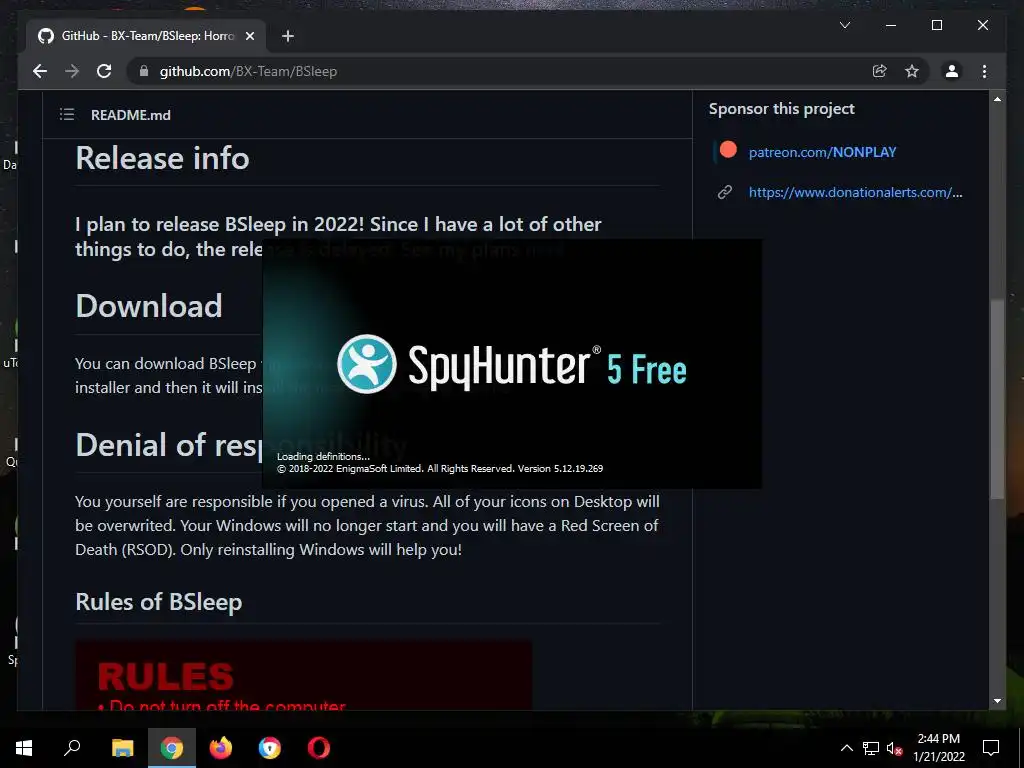Open the notification action center icon

[x=991, y=748]
